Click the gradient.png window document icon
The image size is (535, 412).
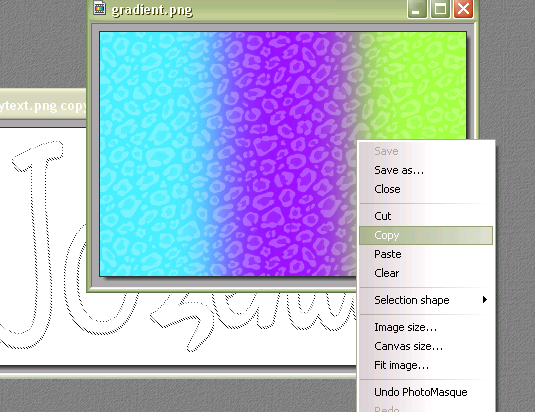[x=99, y=8]
